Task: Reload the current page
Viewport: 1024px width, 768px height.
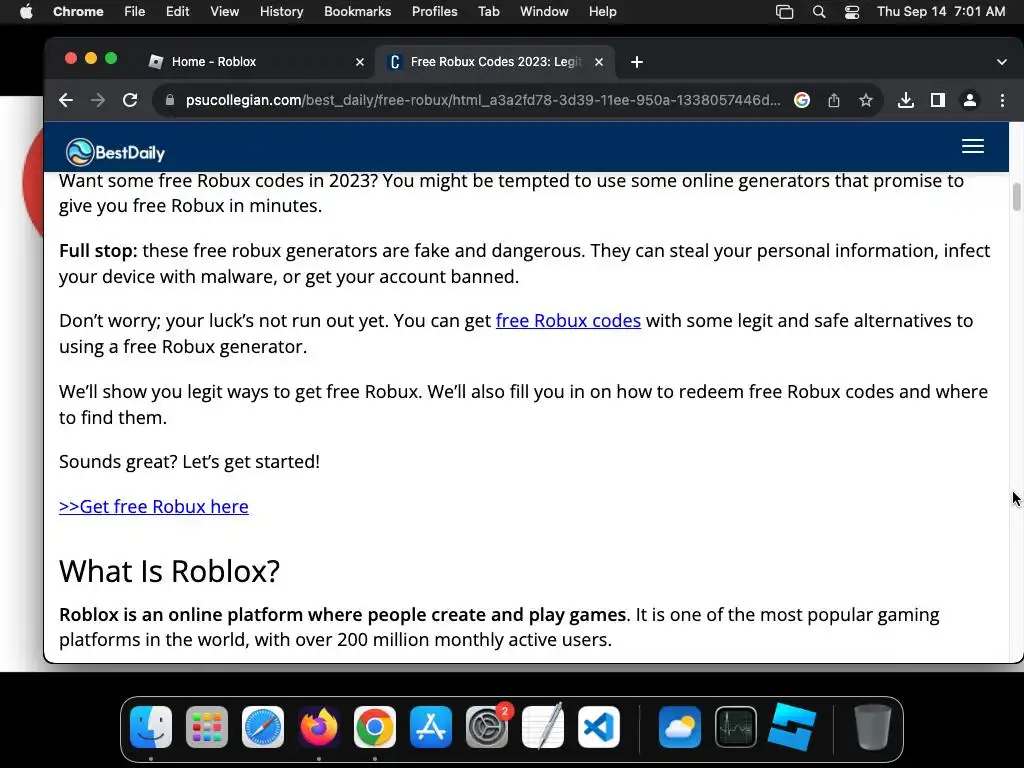Action: pyautogui.click(x=130, y=101)
